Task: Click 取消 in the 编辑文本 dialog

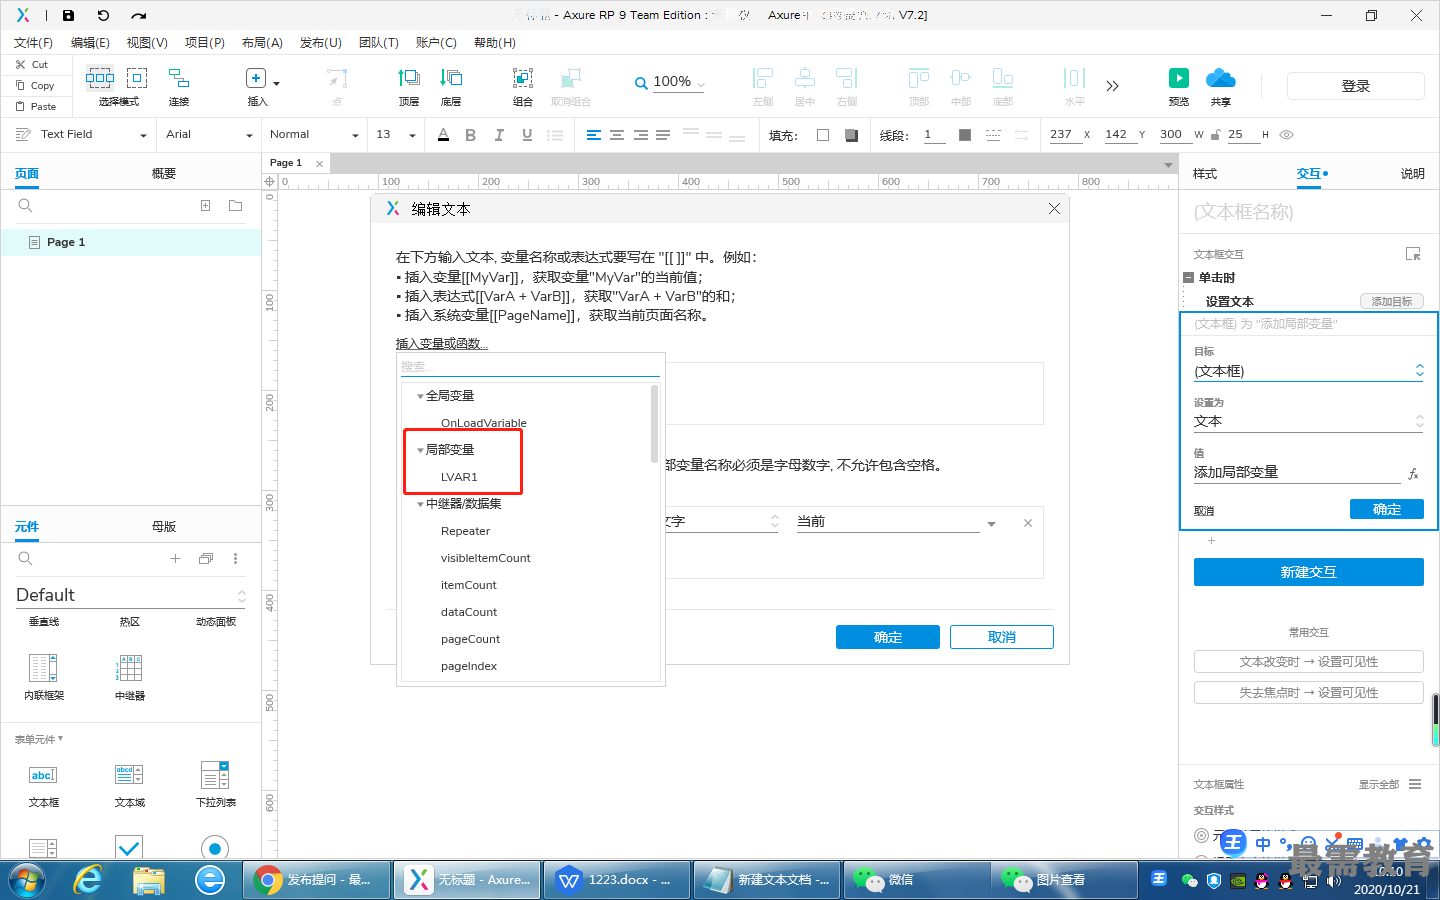Action: click(1002, 637)
